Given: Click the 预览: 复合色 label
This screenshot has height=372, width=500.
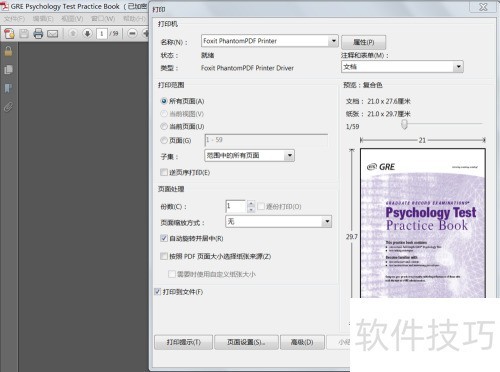Looking at the screenshot, I should click(363, 85).
